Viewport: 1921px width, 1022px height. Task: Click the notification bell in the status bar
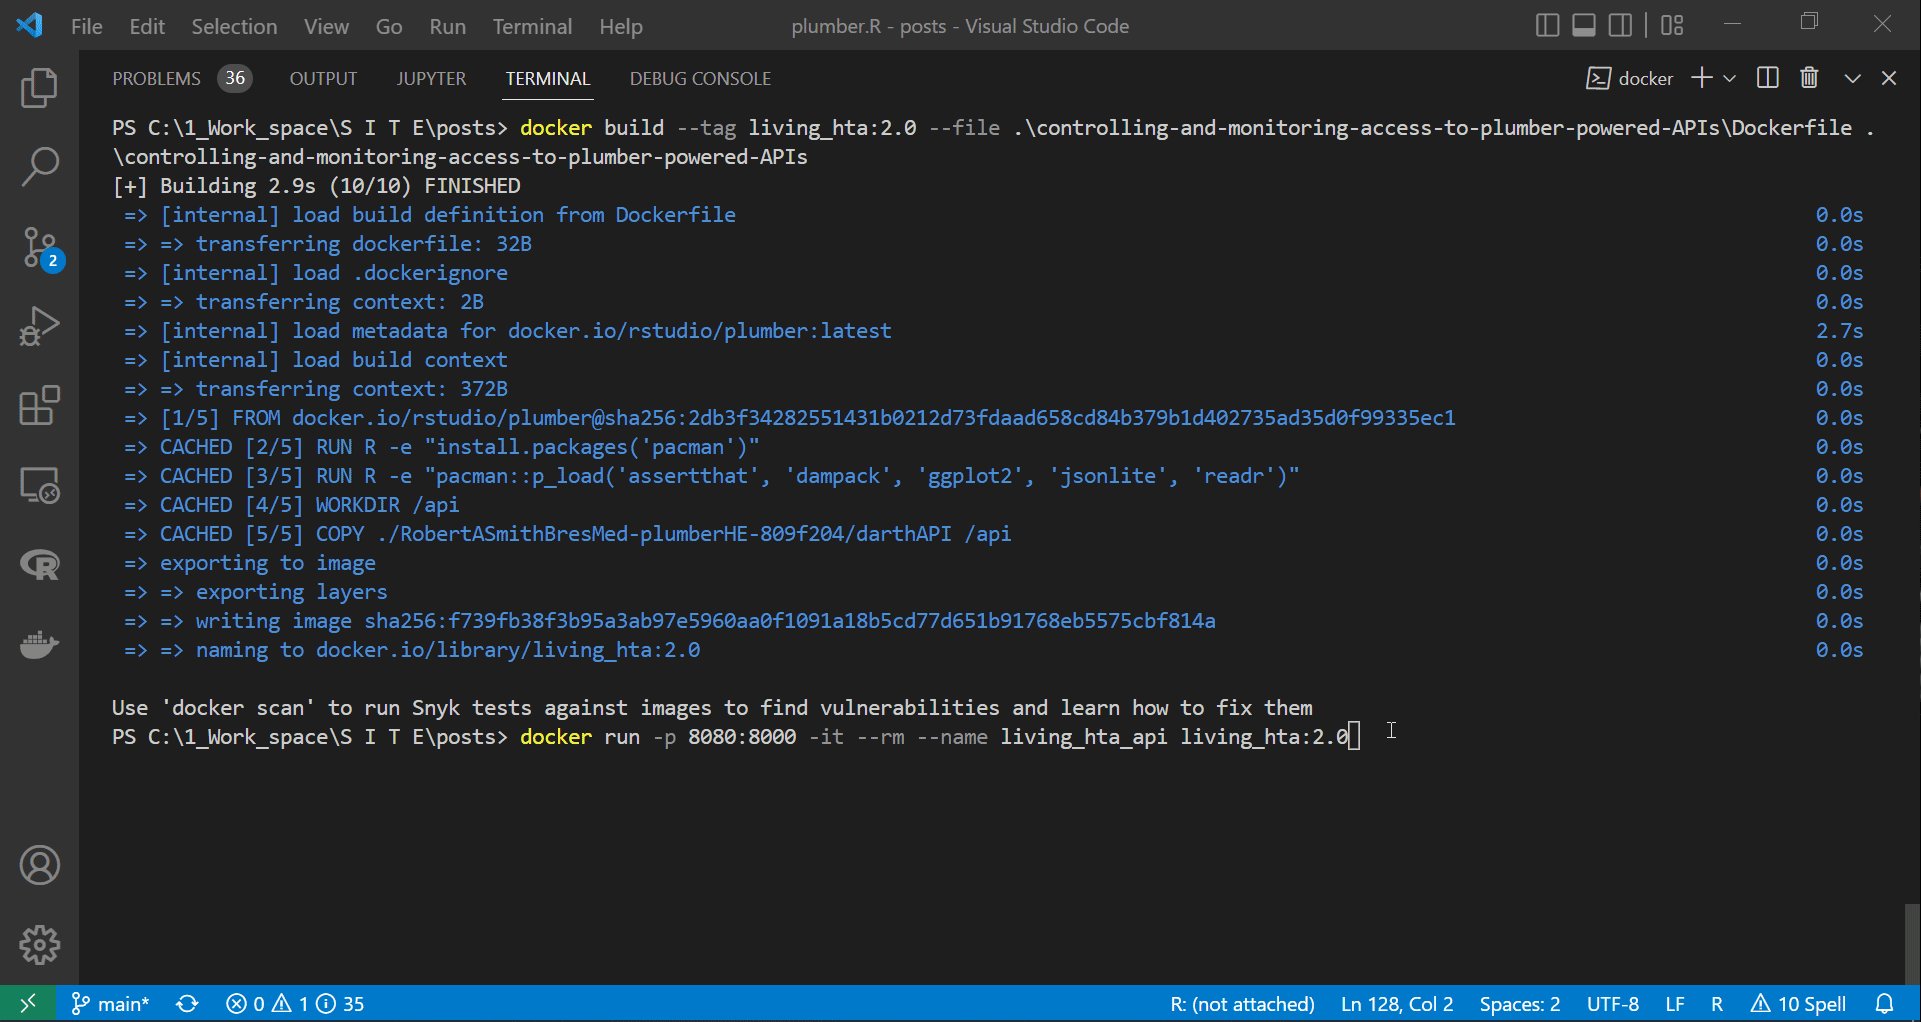click(x=1886, y=1003)
